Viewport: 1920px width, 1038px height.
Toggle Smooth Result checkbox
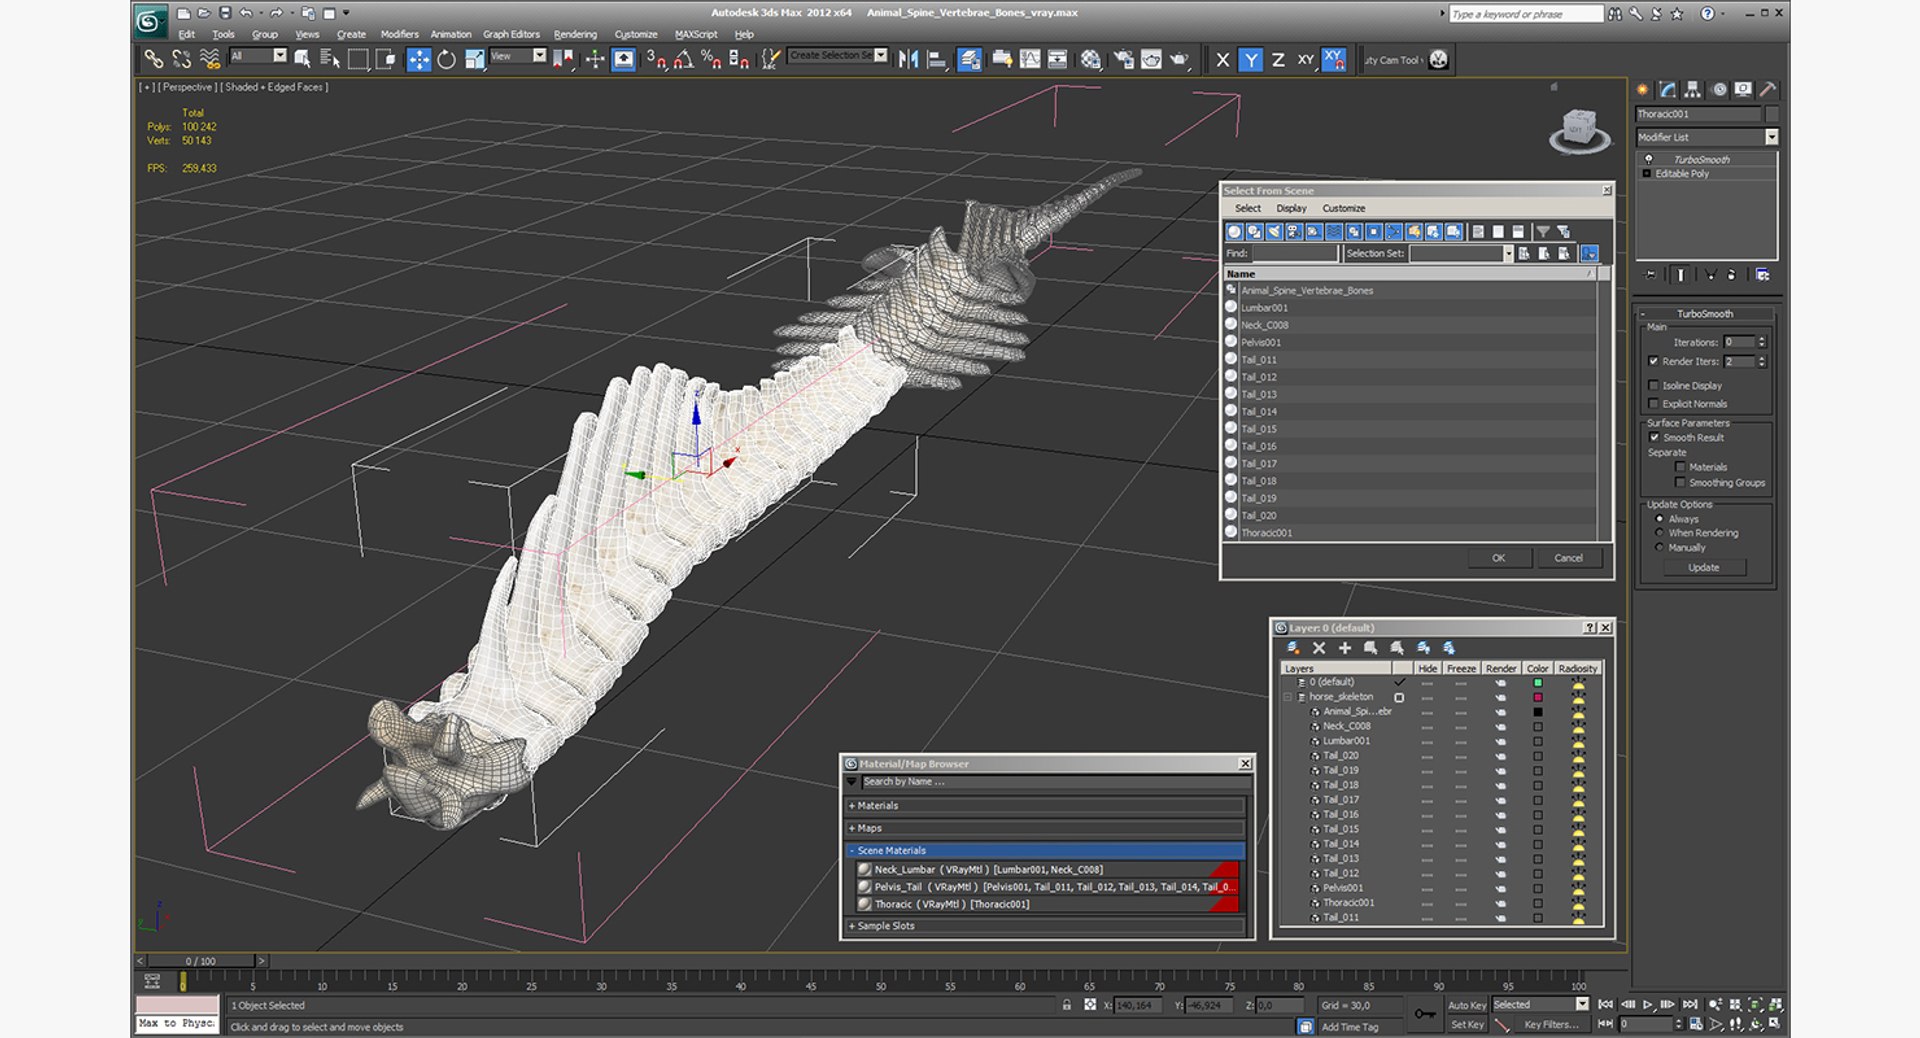pos(1654,437)
